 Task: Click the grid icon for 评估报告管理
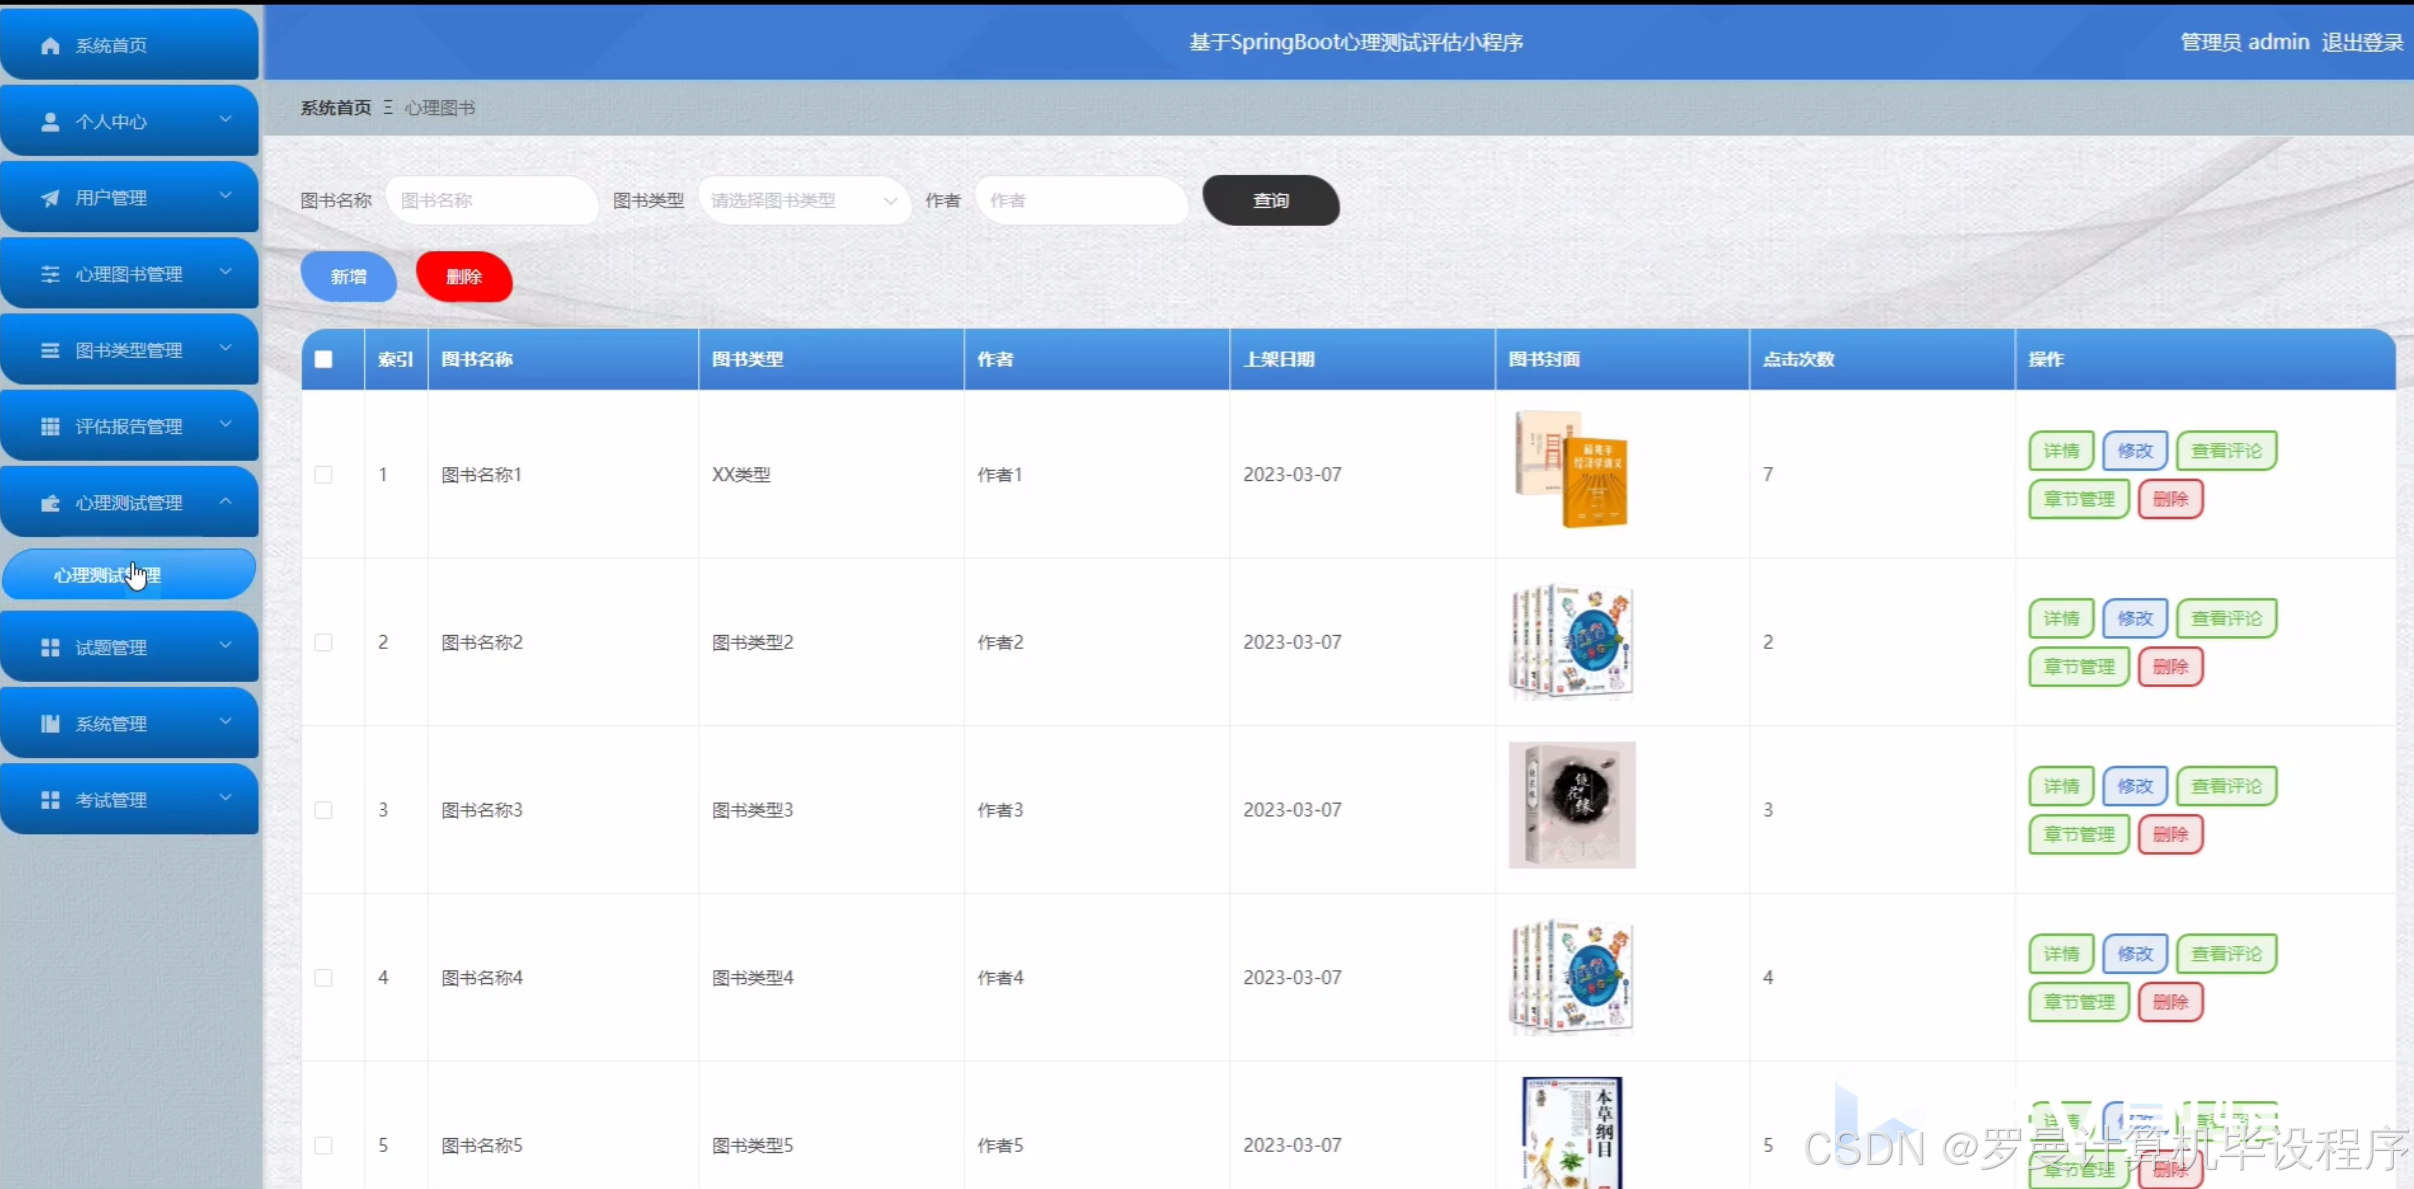coord(50,427)
